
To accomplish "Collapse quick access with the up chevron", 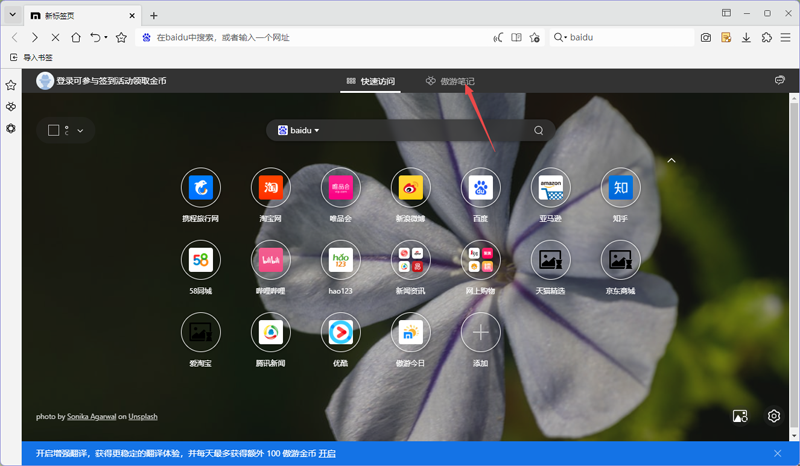I will coord(671,160).
